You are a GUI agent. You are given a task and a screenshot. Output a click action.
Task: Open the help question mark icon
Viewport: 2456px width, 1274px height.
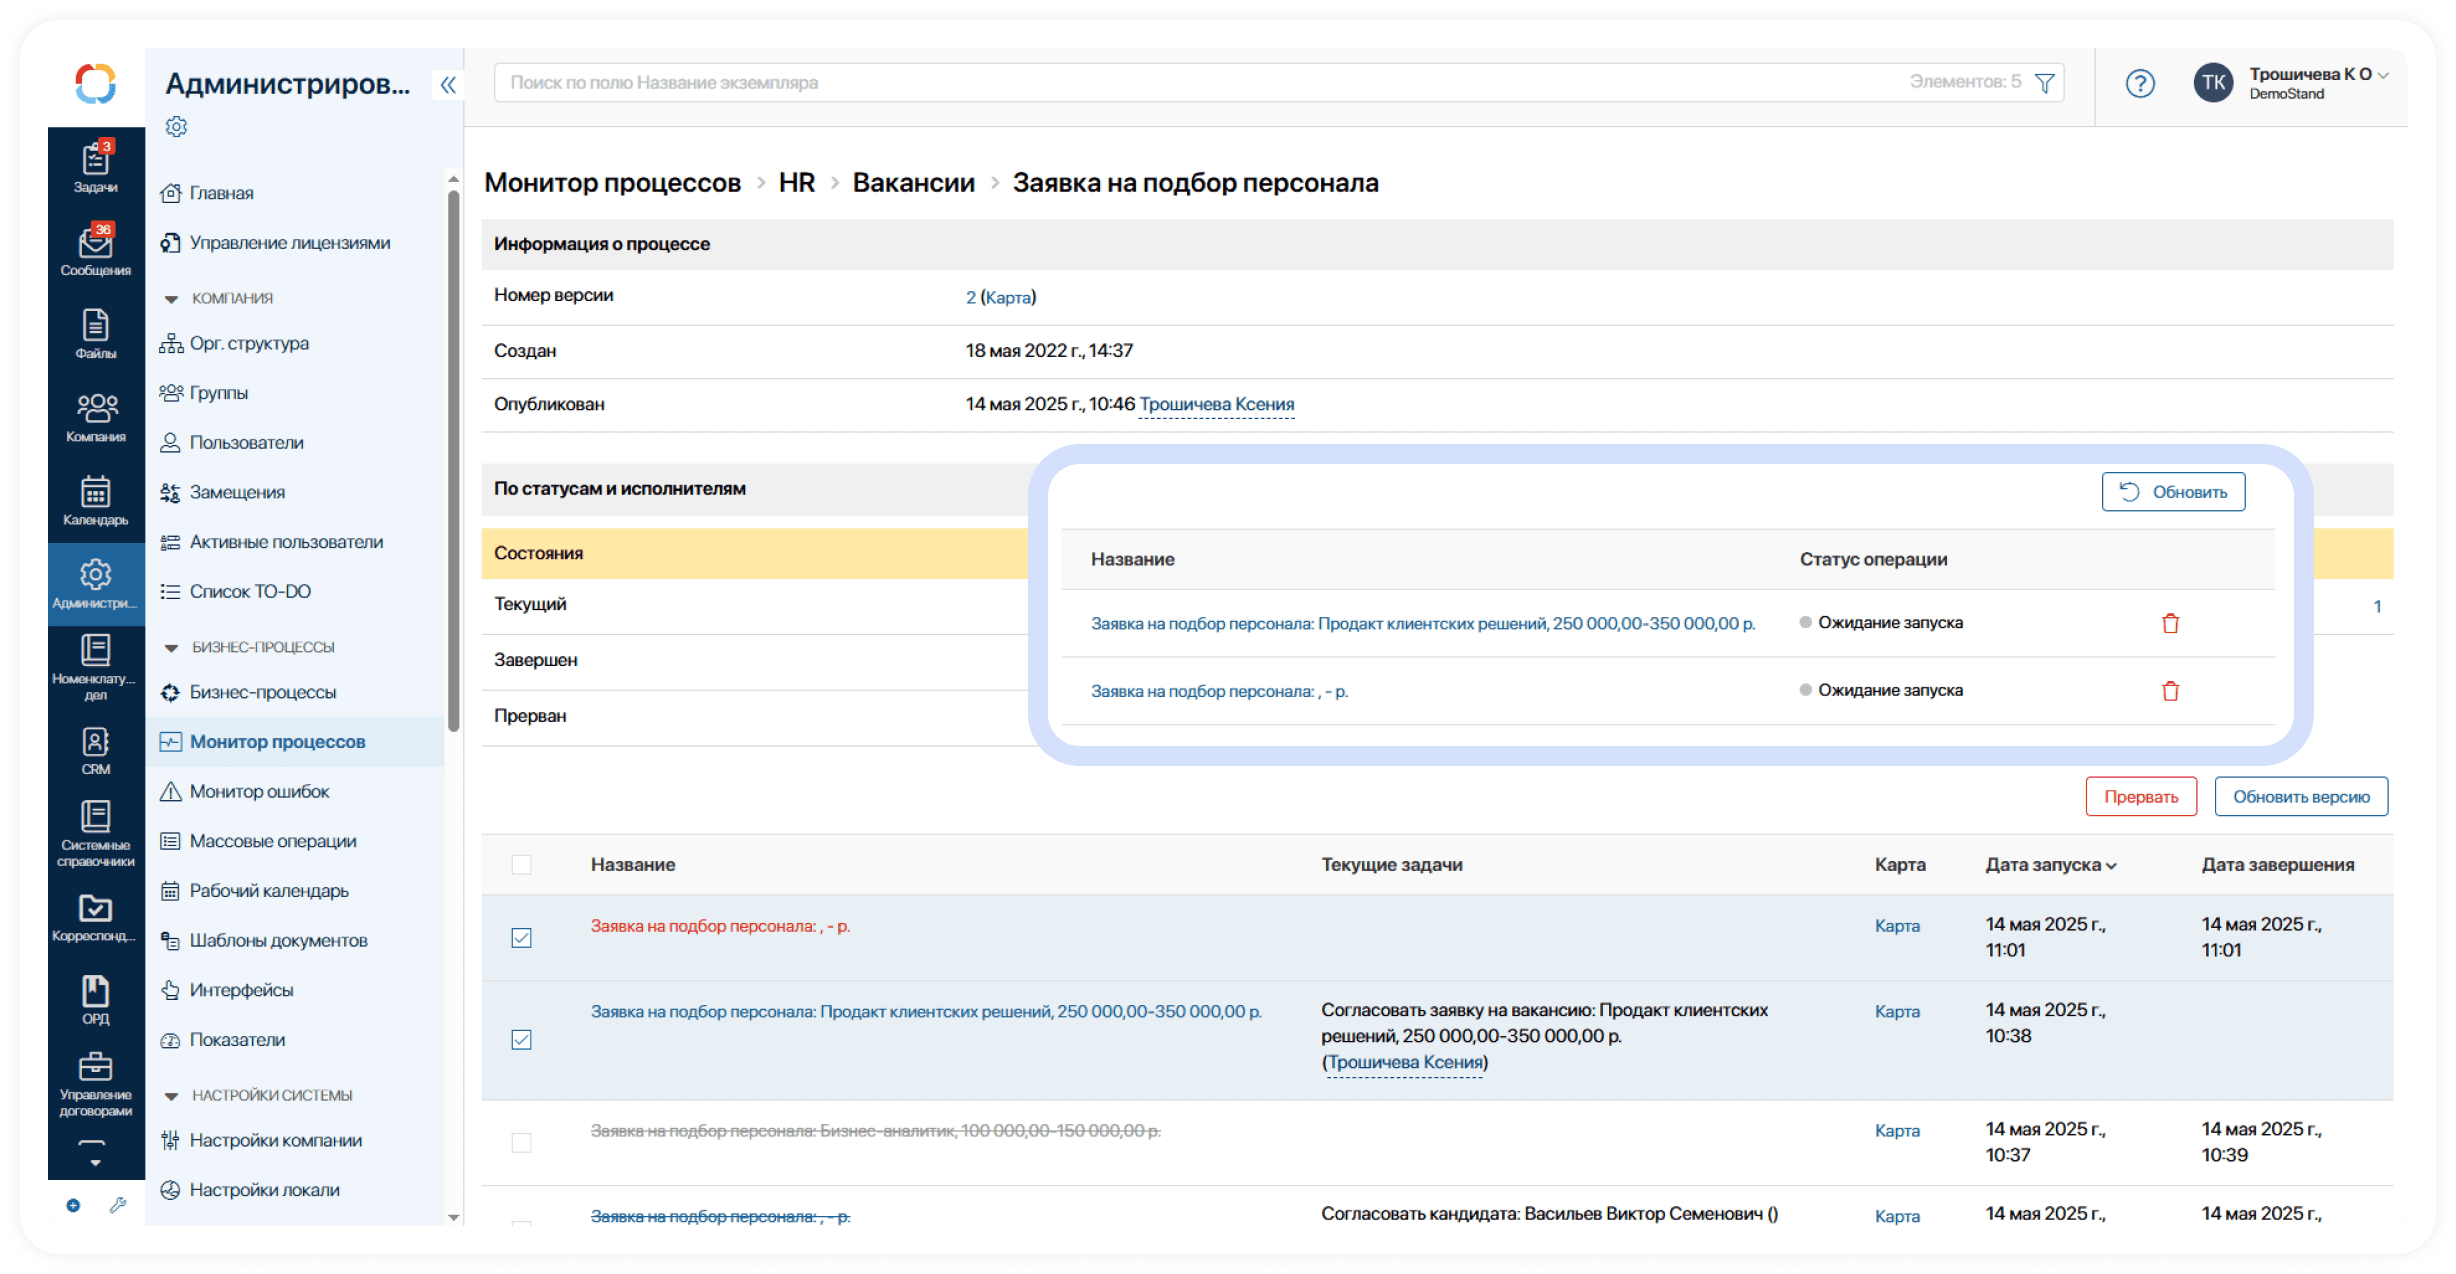click(x=2139, y=83)
